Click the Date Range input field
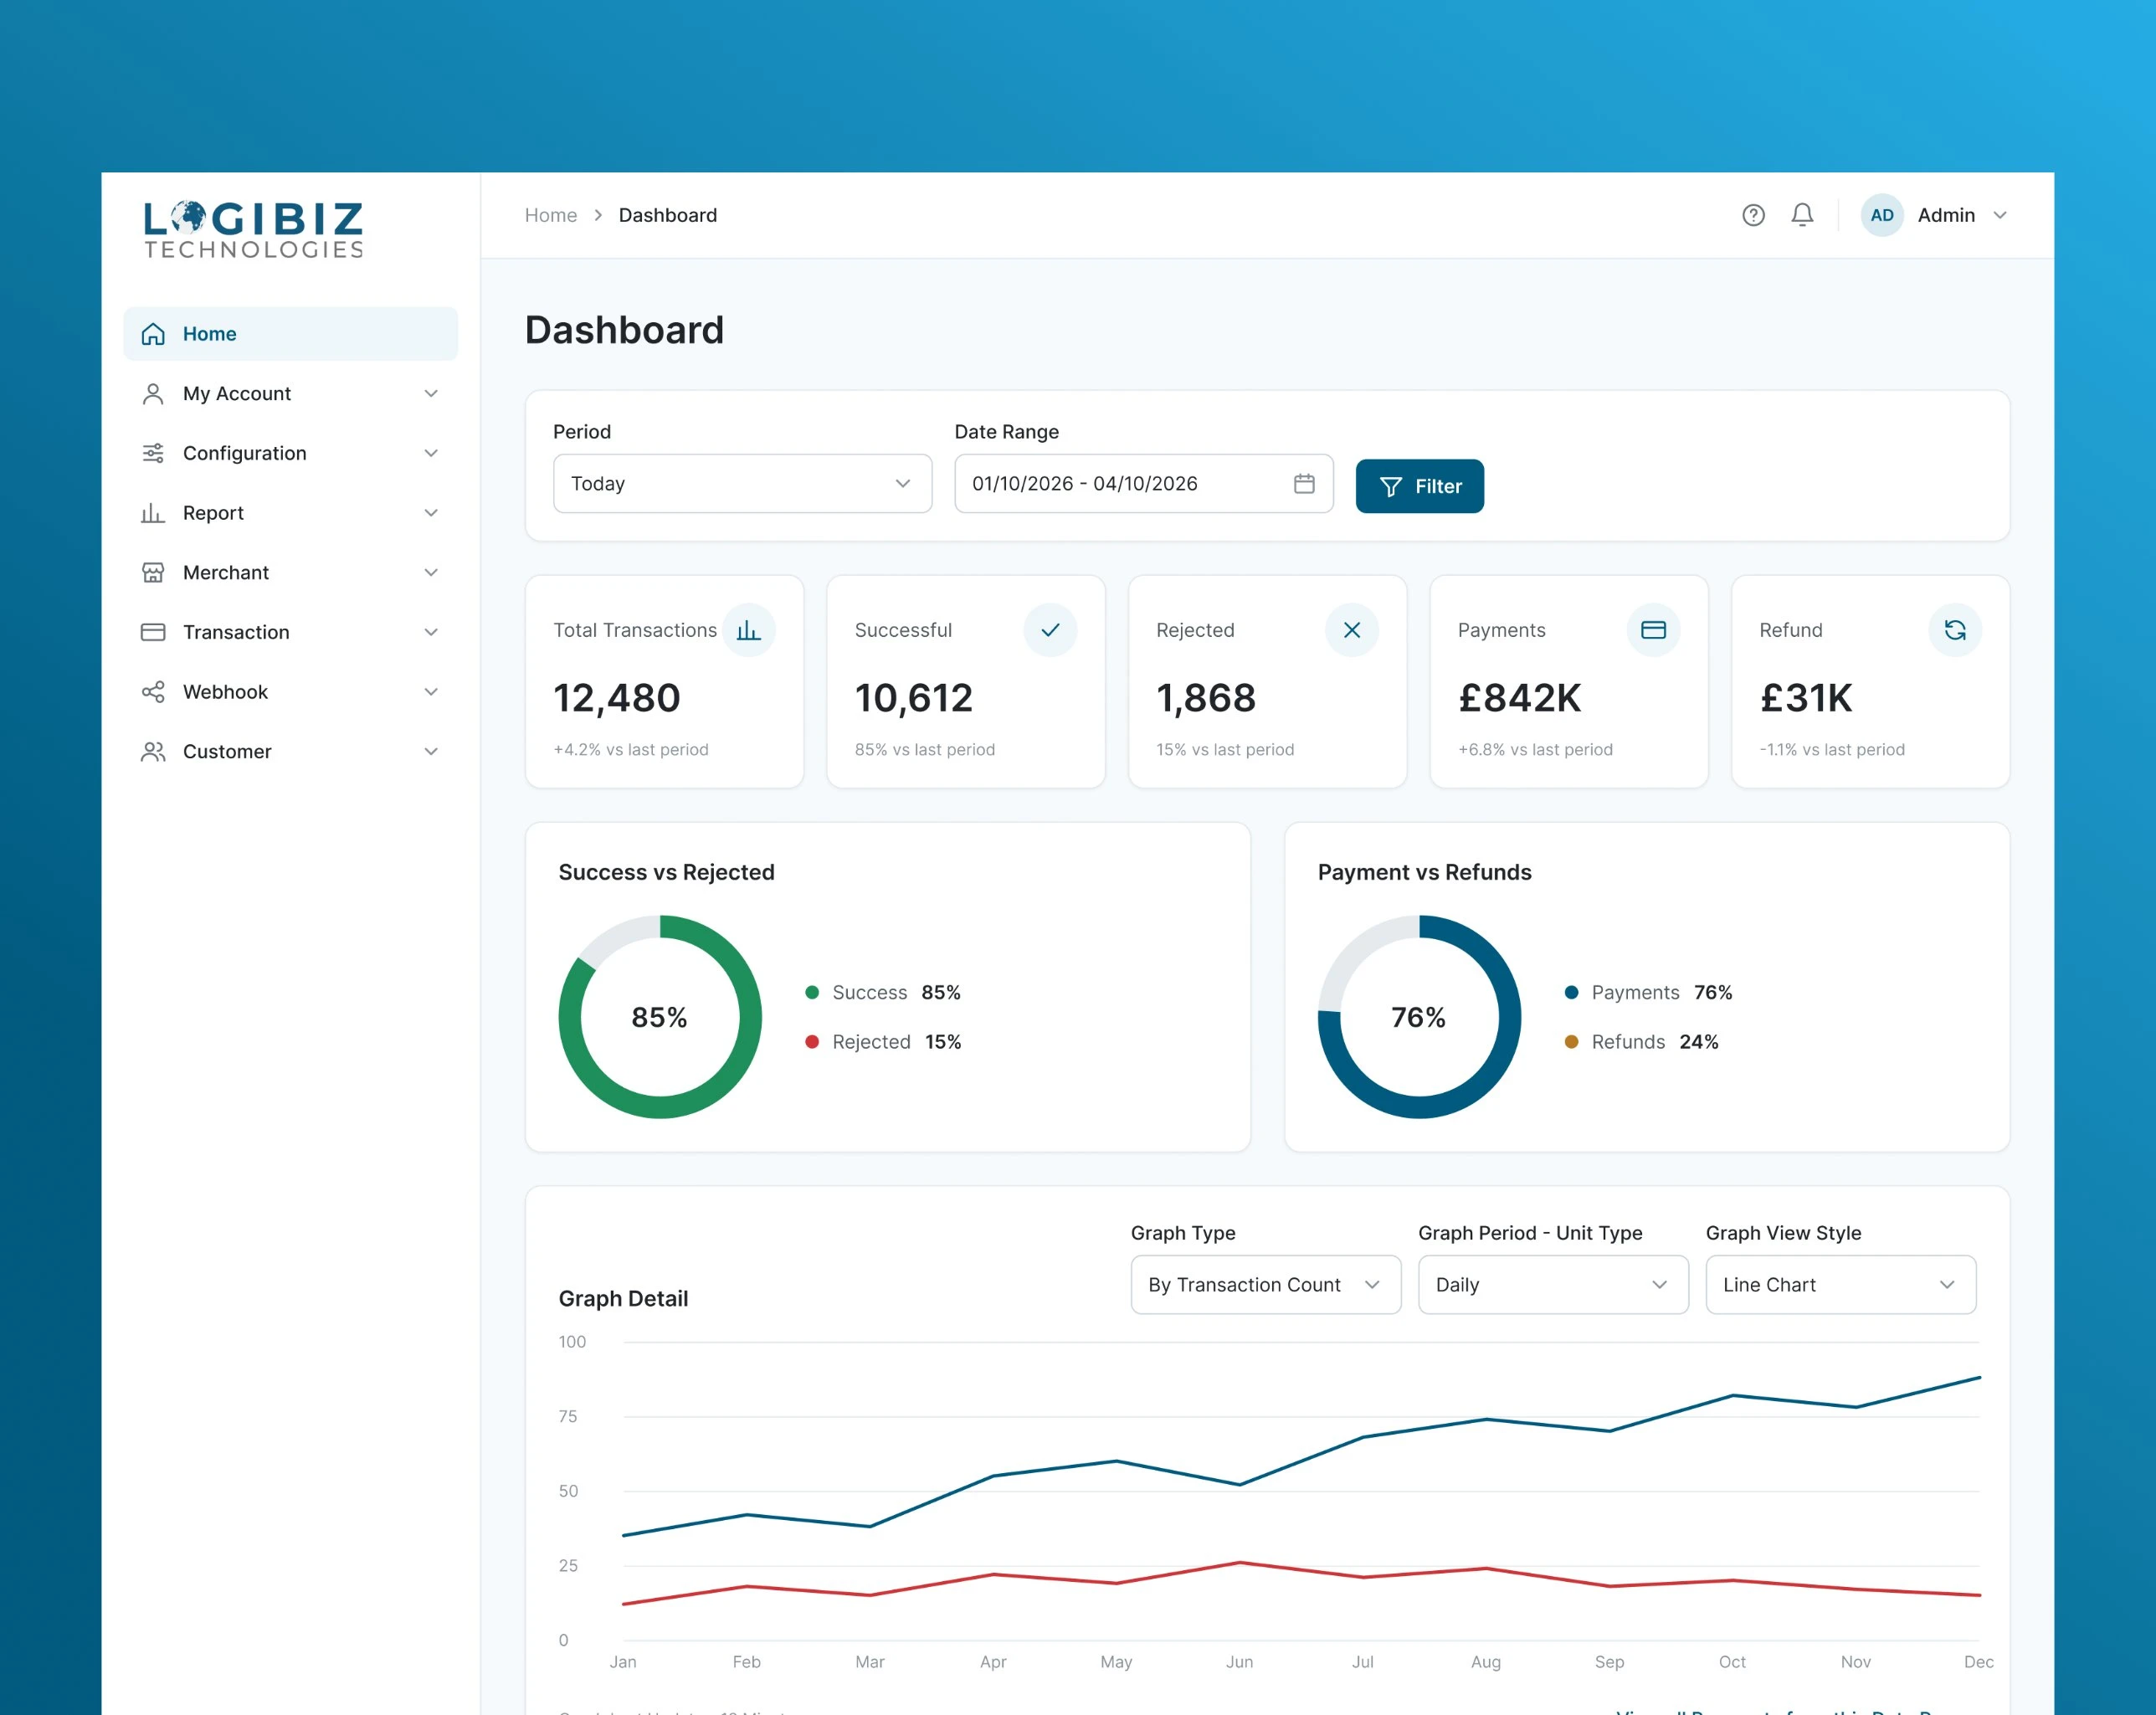This screenshot has height=1715, width=2156. (x=1144, y=484)
